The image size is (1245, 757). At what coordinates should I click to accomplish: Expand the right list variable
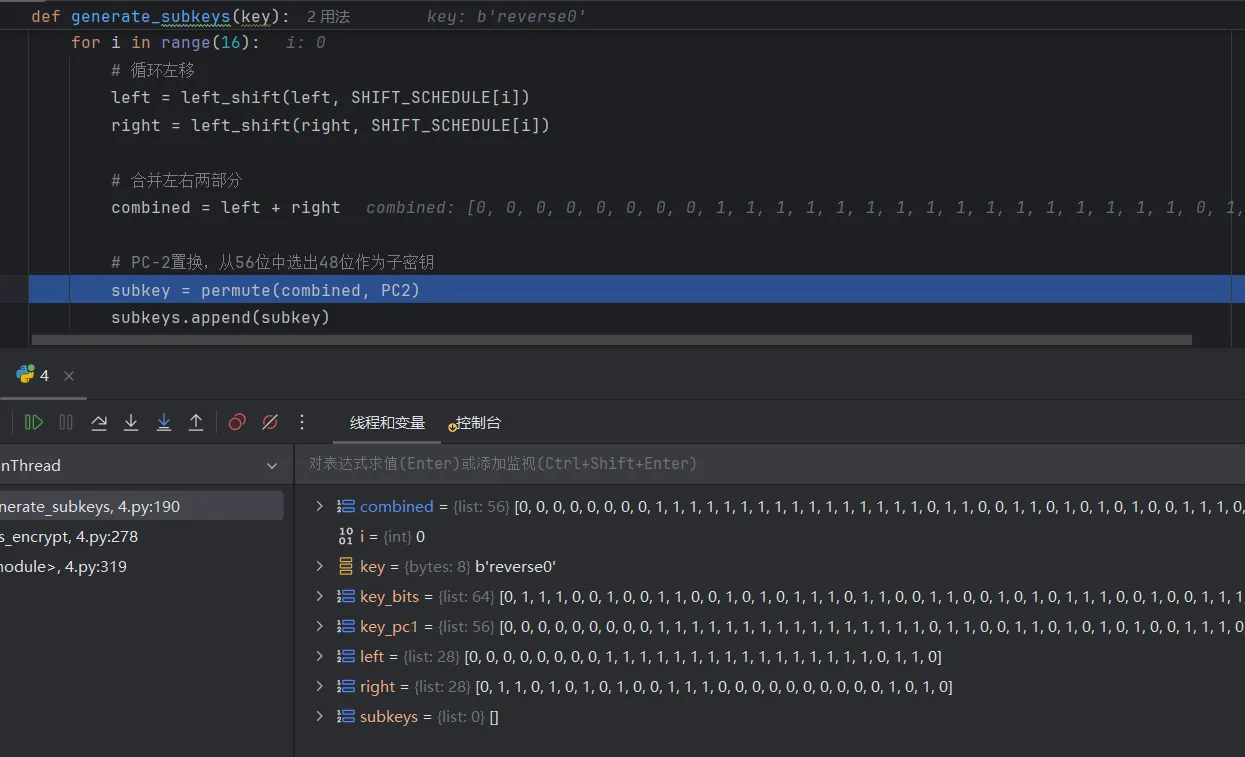pos(320,687)
